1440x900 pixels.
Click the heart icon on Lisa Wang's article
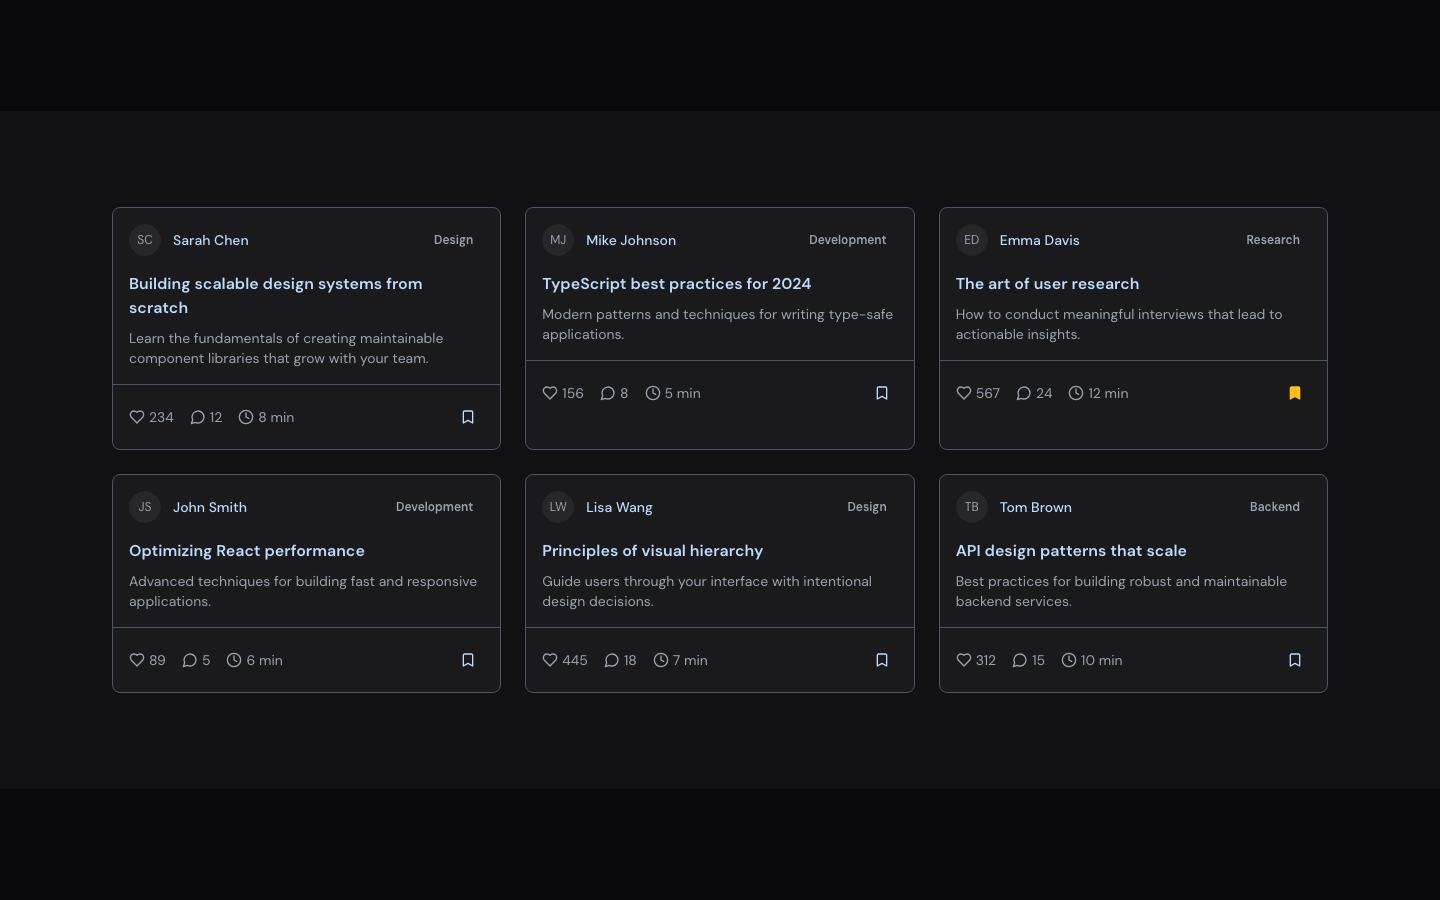pyautogui.click(x=550, y=660)
